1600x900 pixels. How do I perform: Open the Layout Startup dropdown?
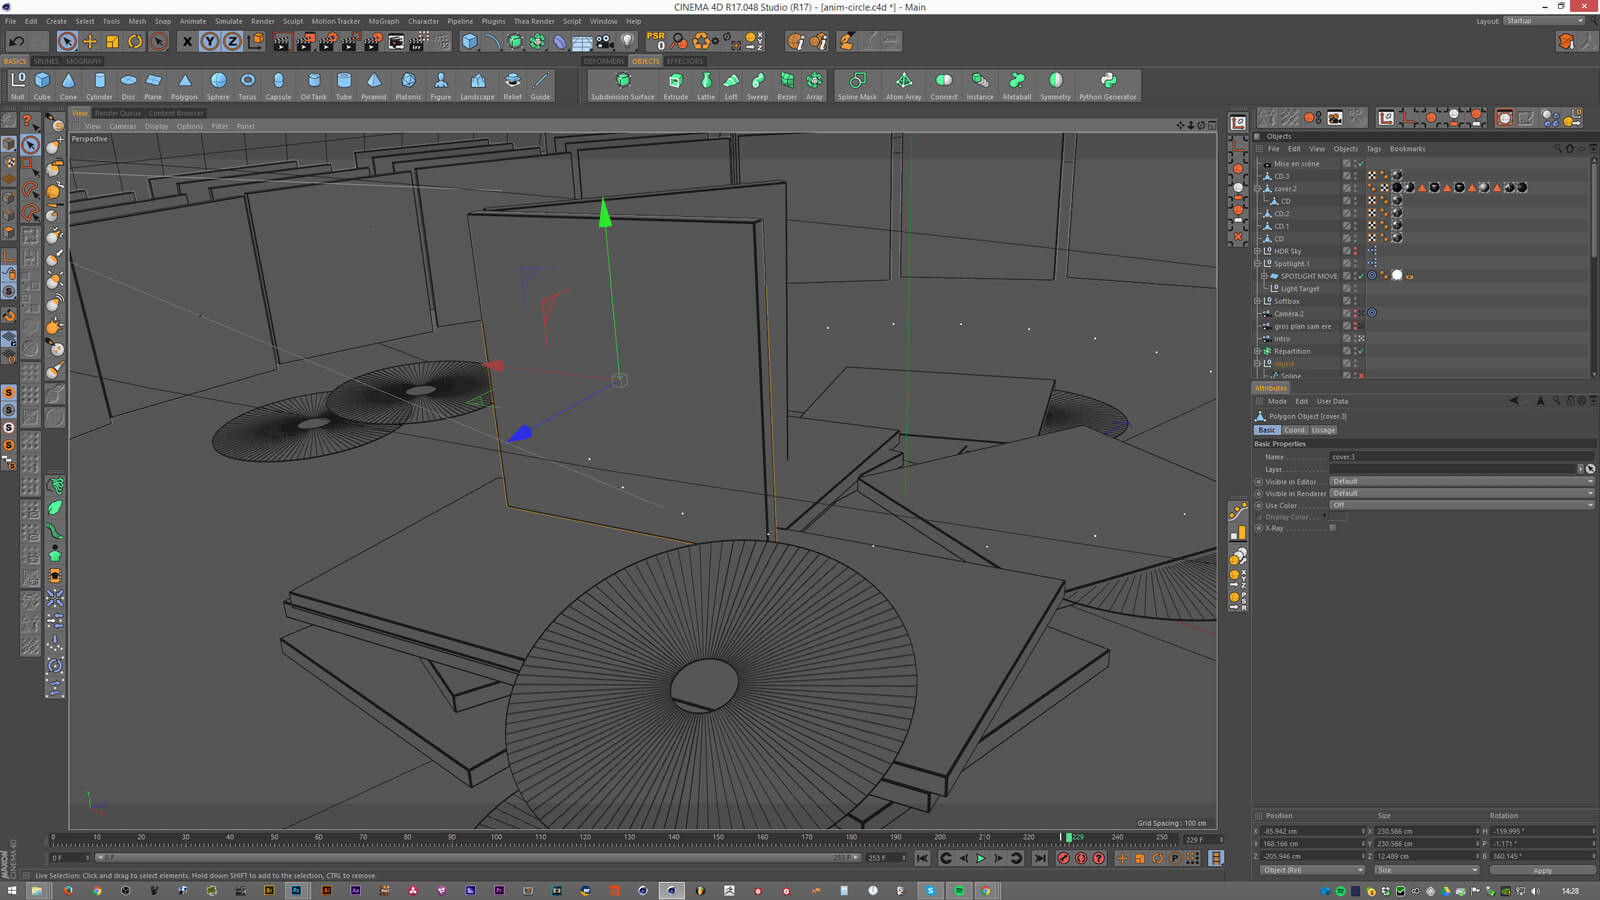1545,21
